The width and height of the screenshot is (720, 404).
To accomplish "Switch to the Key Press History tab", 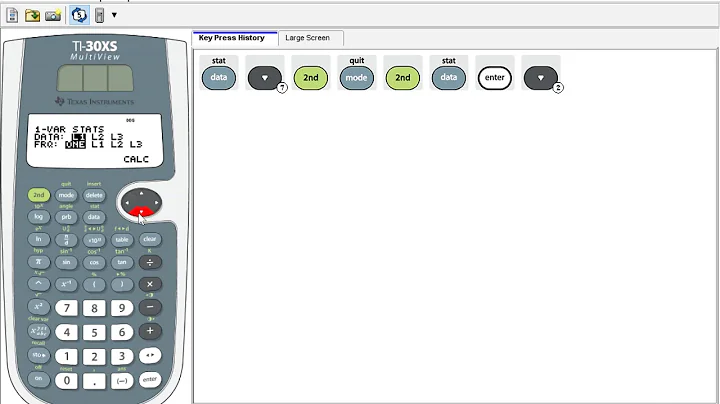I will 231,38.
